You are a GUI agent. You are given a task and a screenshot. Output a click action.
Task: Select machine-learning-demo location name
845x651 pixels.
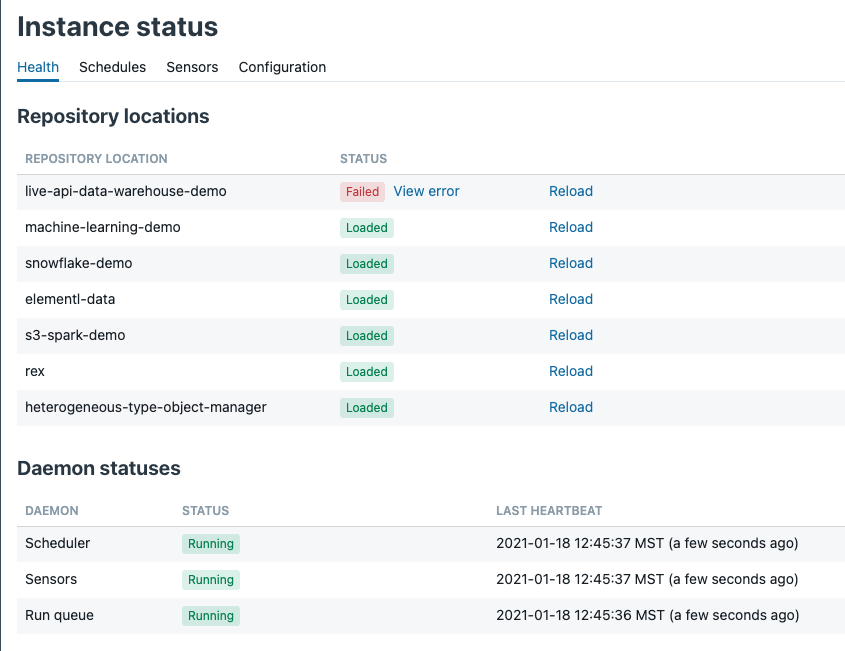tap(103, 227)
